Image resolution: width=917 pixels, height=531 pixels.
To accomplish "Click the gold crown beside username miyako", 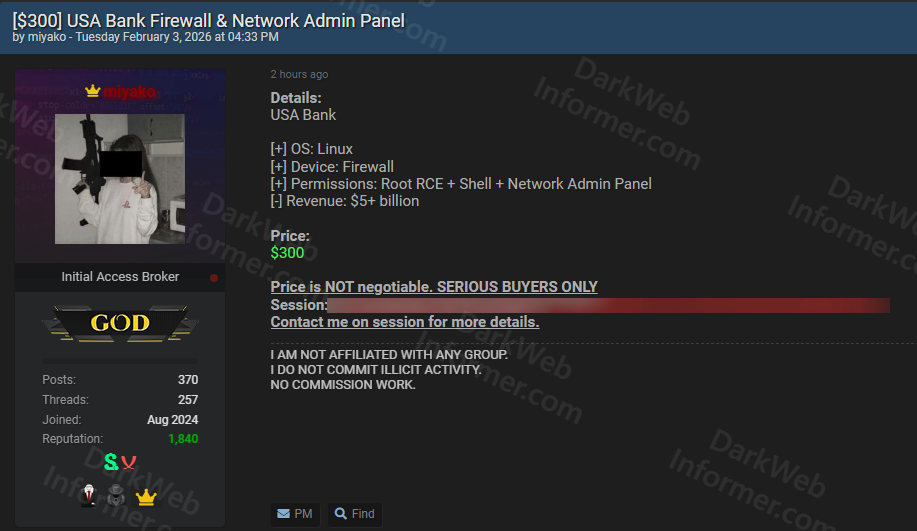I will point(93,91).
